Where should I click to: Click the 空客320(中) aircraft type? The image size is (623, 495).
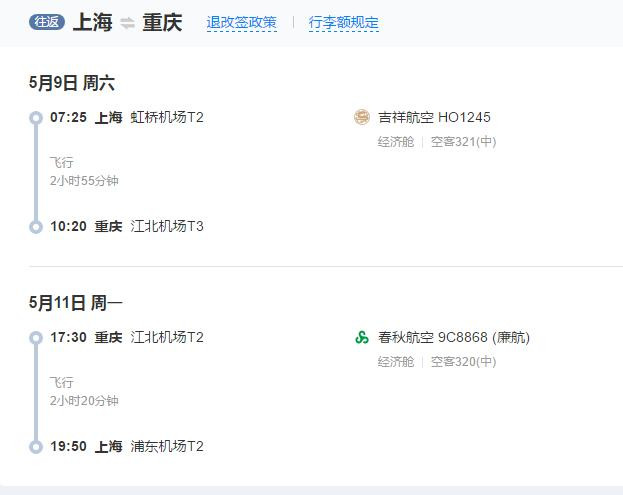tap(463, 362)
